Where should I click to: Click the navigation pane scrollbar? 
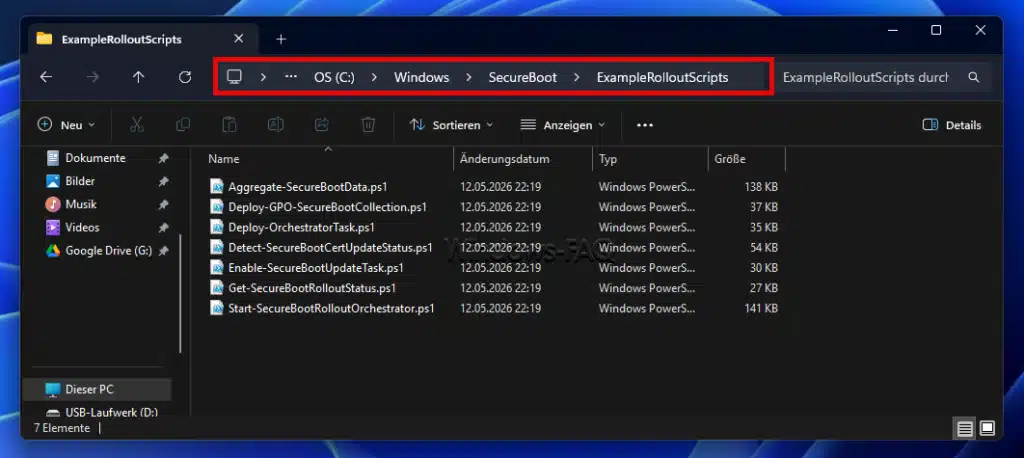180,293
